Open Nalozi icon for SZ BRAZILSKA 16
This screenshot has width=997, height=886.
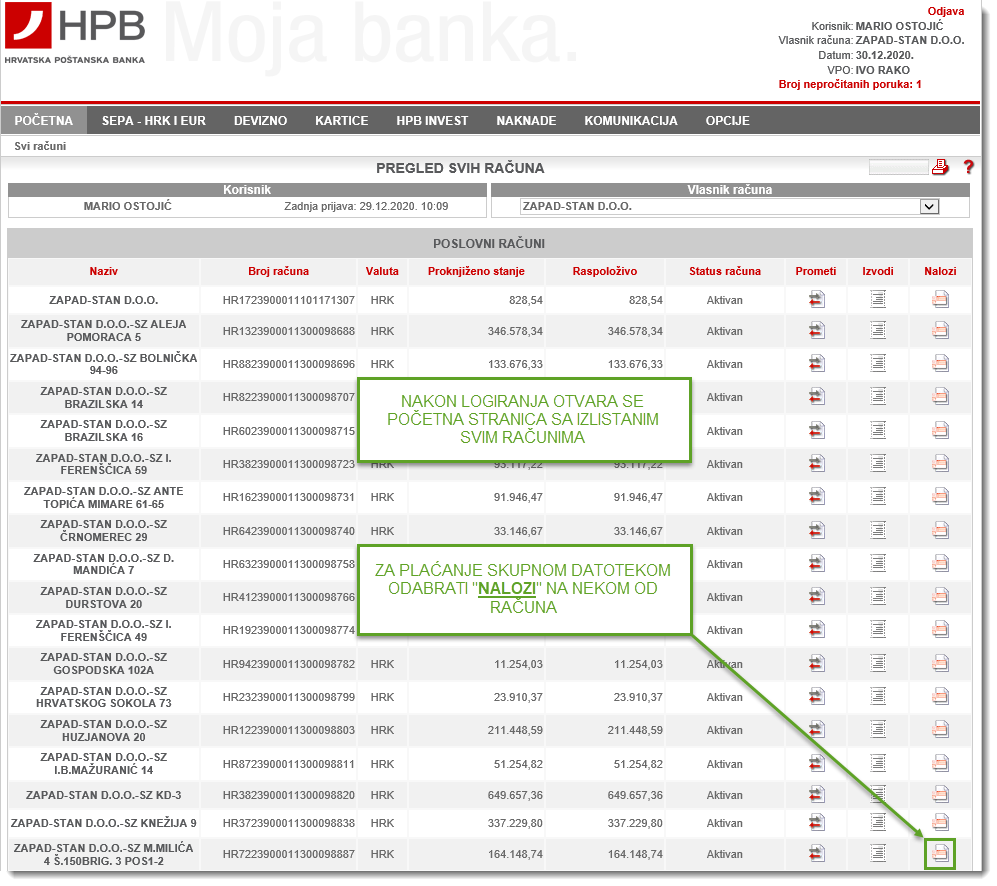point(940,431)
